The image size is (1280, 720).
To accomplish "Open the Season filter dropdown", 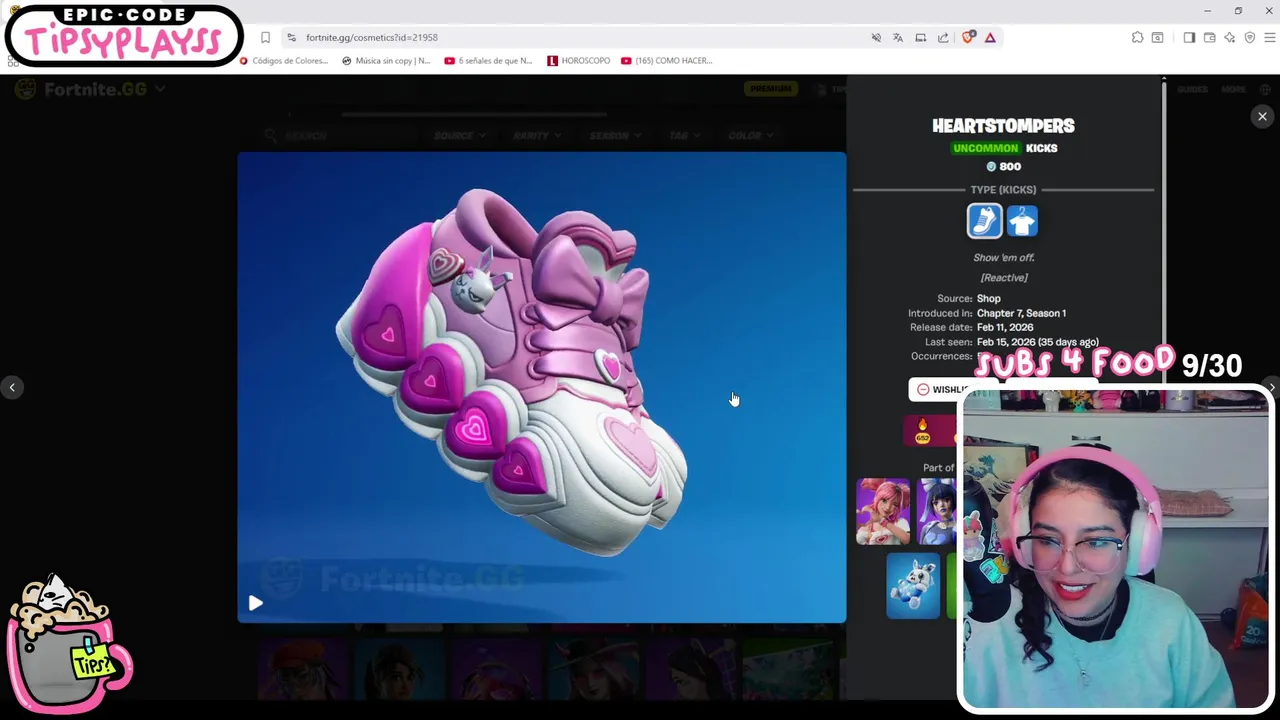I will pyautogui.click(x=615, y=135).
